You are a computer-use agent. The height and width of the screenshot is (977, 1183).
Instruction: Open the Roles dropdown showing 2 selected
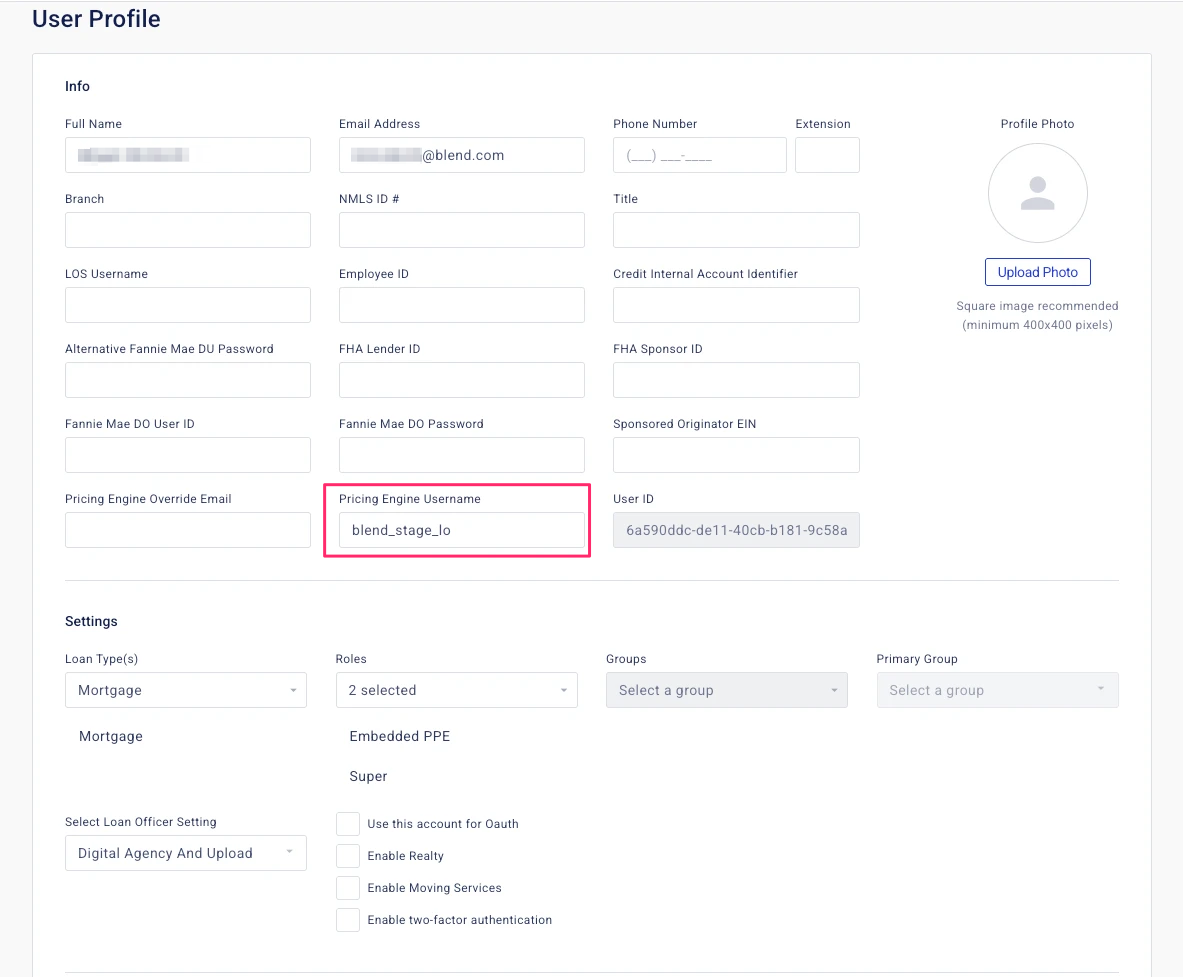(456, 690)
